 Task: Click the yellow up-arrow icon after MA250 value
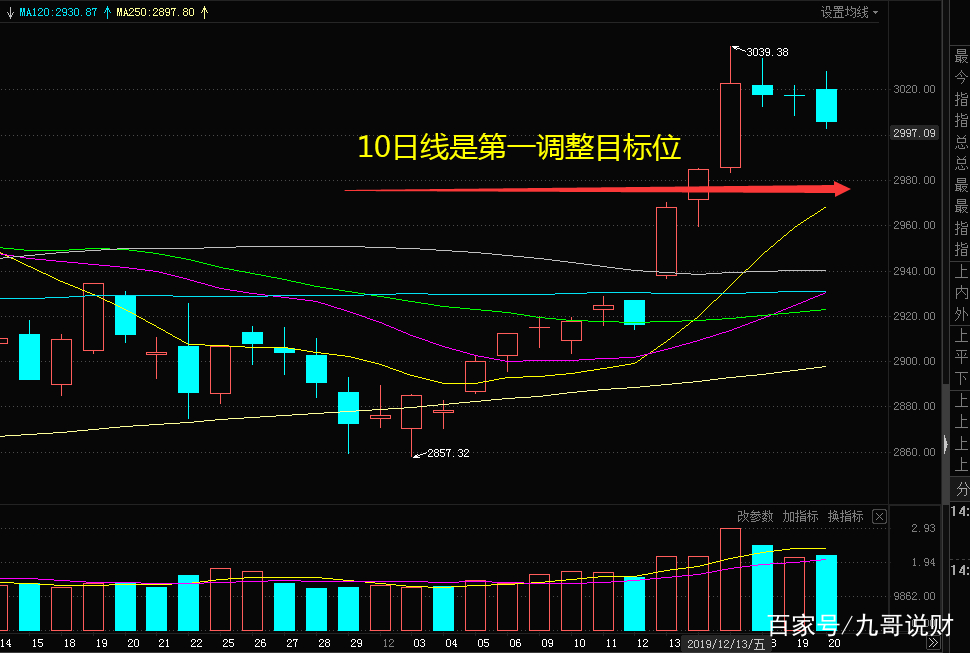(x=203, y=11)
